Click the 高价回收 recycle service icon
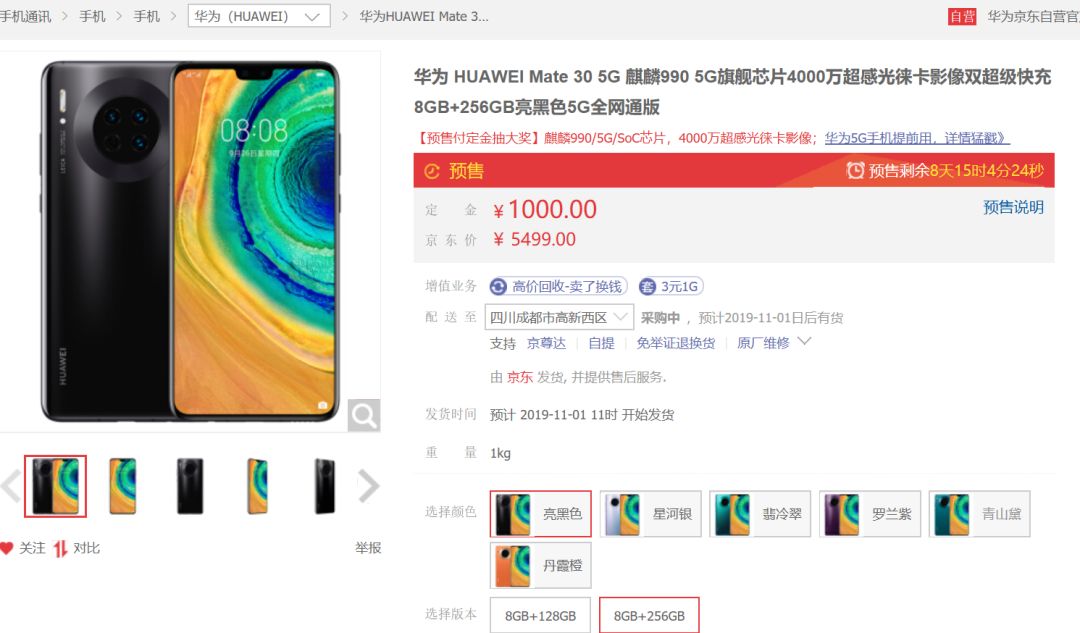 coord(498,287)
